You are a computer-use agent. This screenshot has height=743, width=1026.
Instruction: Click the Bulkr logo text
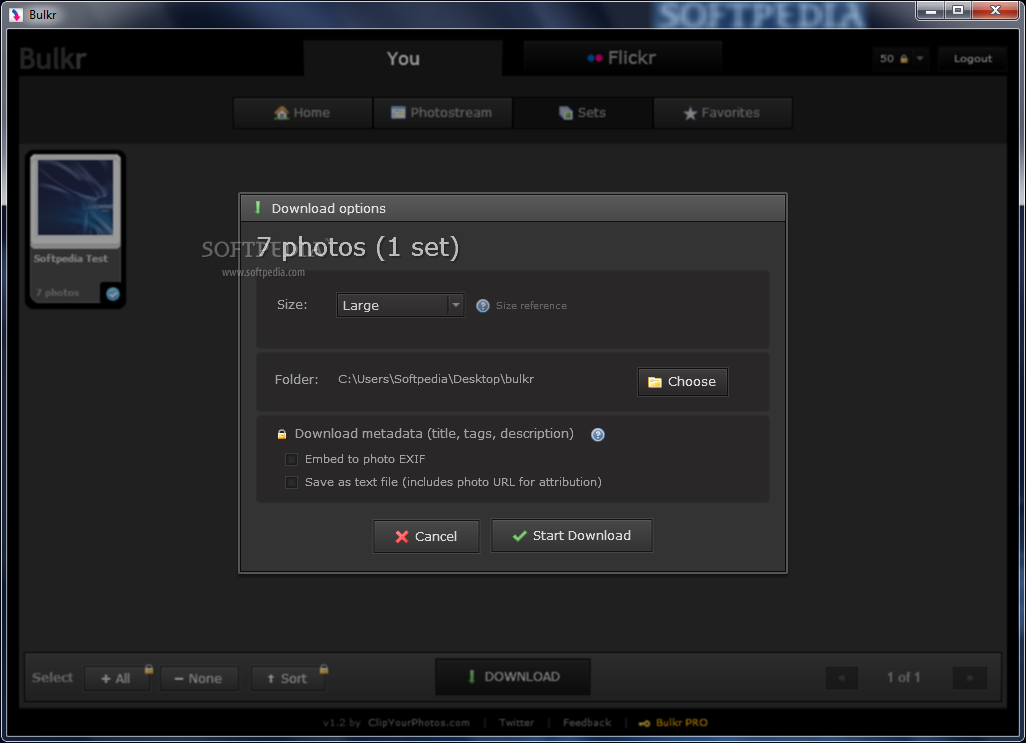pos(52,59)
